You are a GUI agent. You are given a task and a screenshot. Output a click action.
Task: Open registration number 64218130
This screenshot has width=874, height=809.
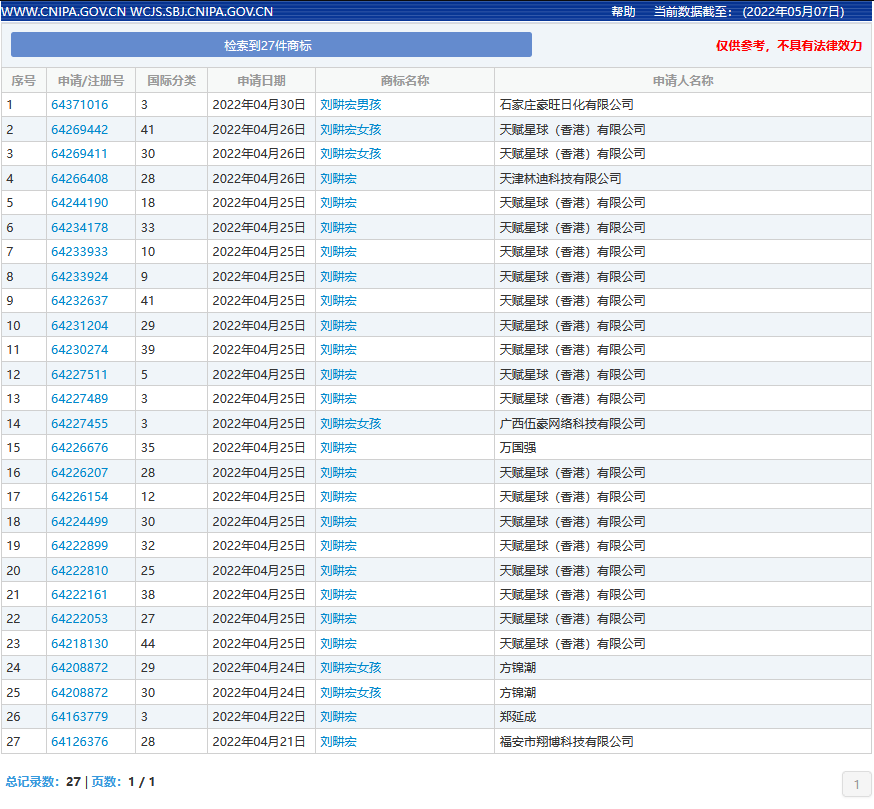point(80,644)
